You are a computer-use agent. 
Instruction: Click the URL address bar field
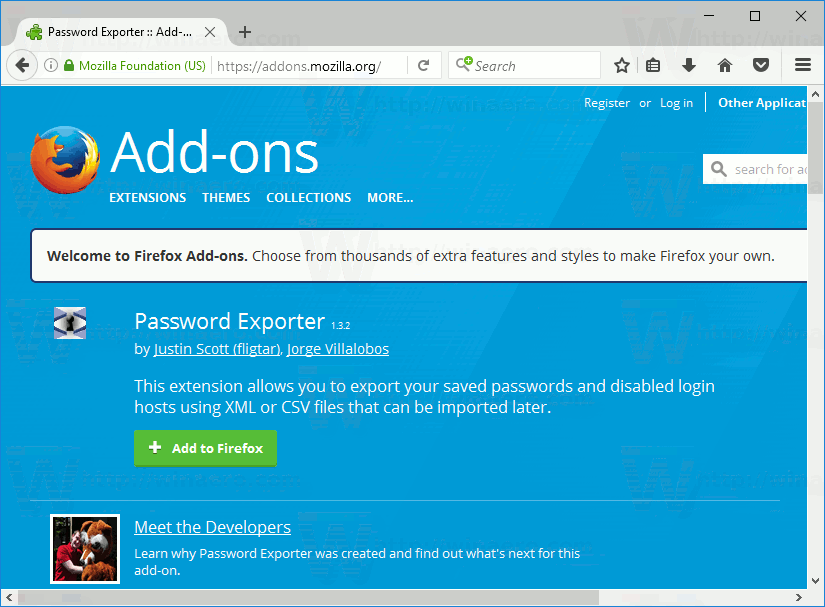tap(309, 66)
